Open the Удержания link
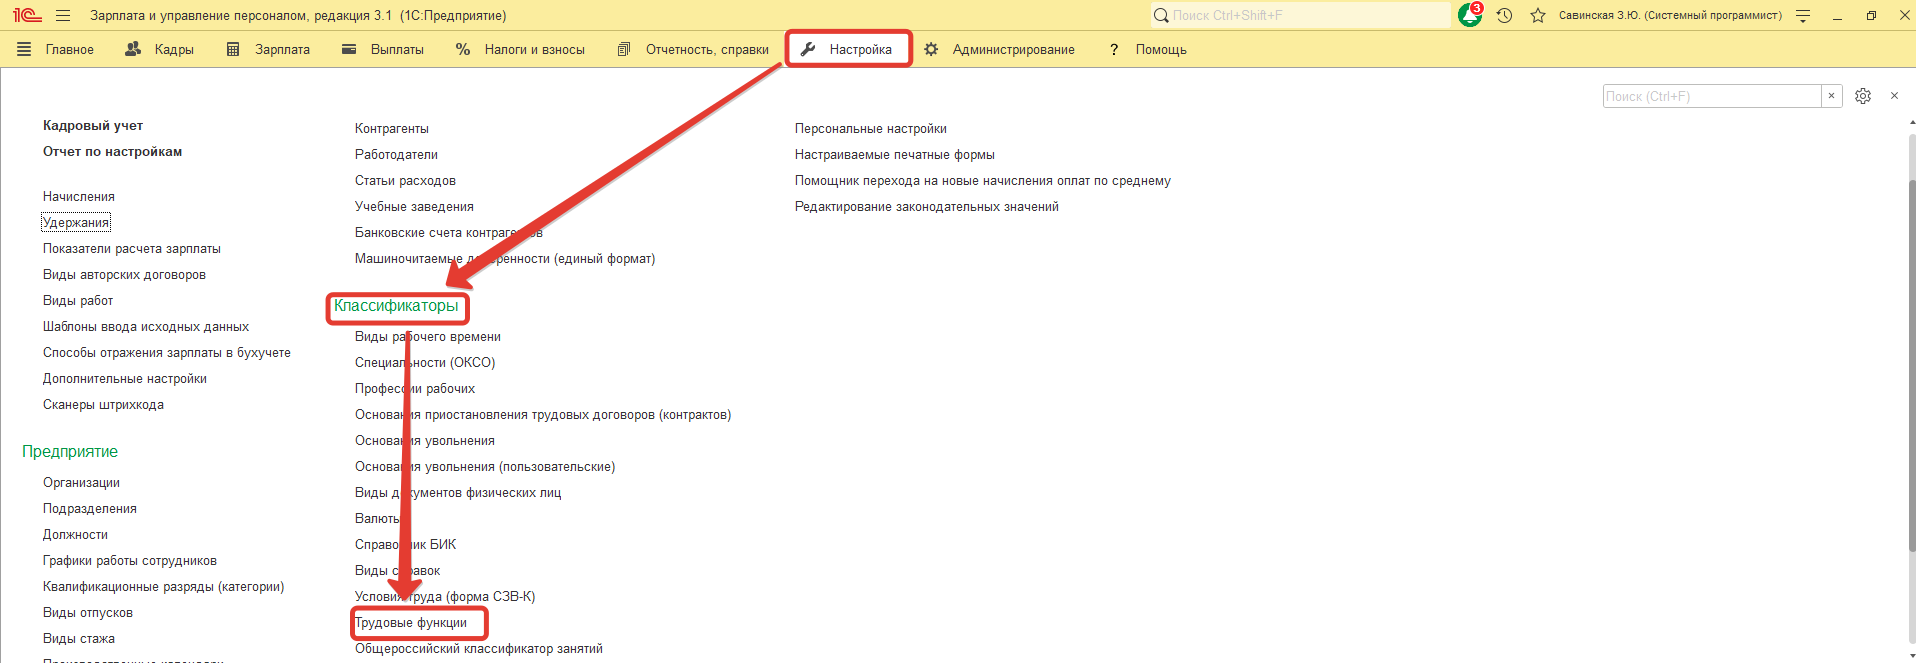This screenshot has height=663, width=1916. (76, 222)
